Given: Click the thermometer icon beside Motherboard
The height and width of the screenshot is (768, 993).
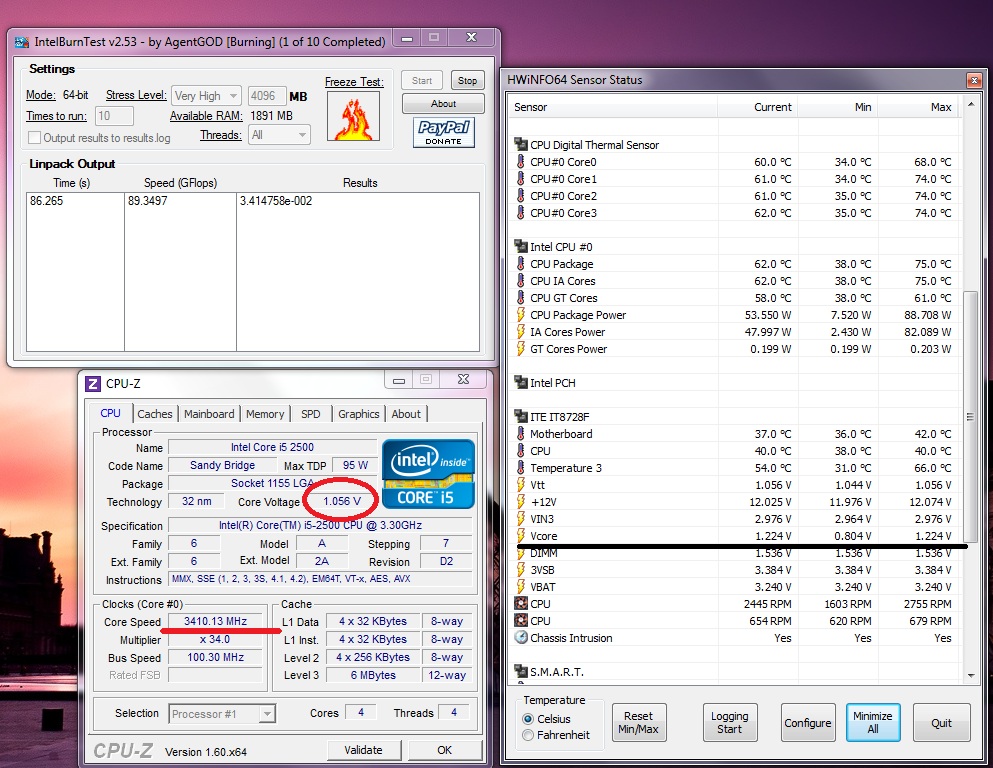Looking at the screenshot, I should tap(521, 434).
